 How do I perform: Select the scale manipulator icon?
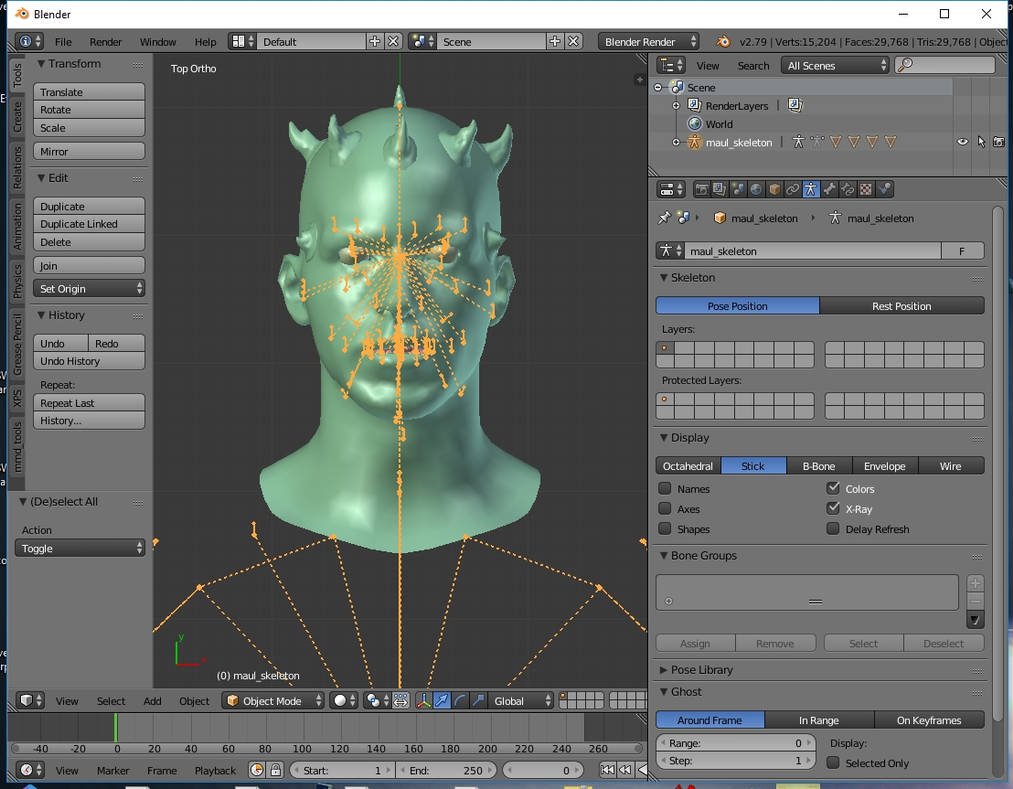click(x=478, y=700)
